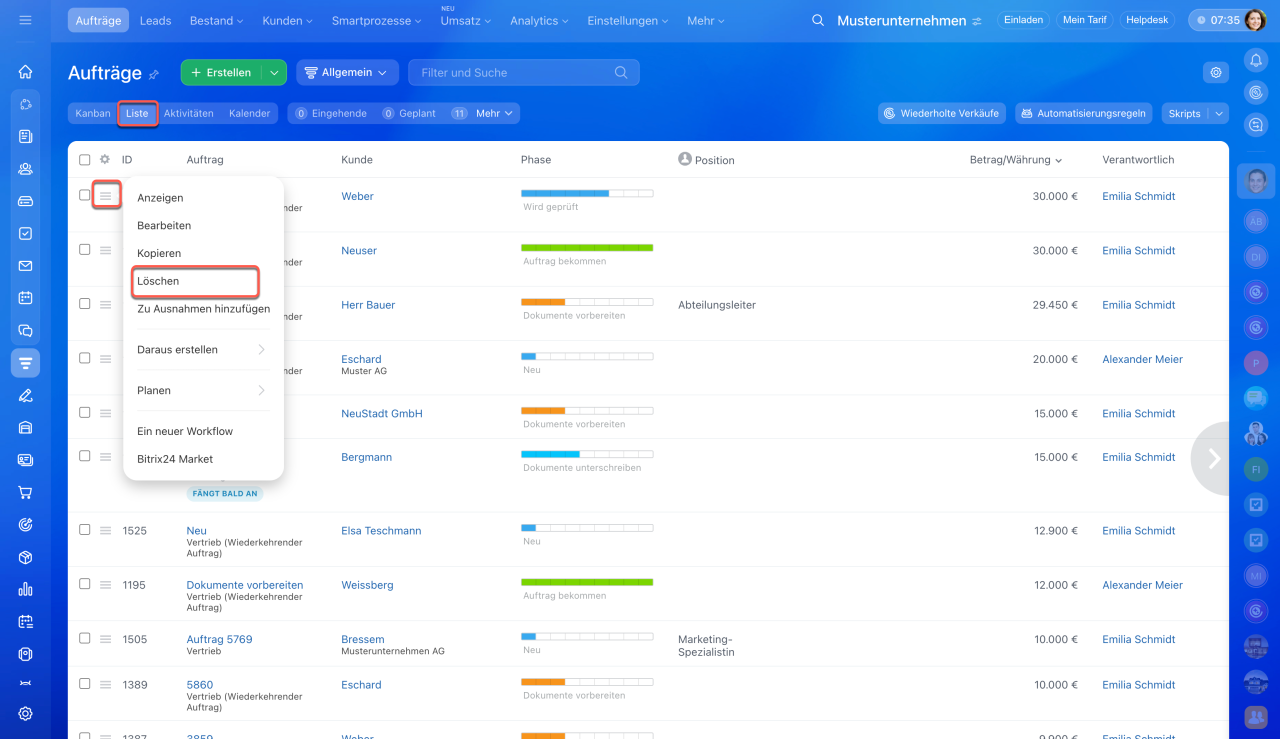Open customer link Elsa Teschmann

click(381, 531)
